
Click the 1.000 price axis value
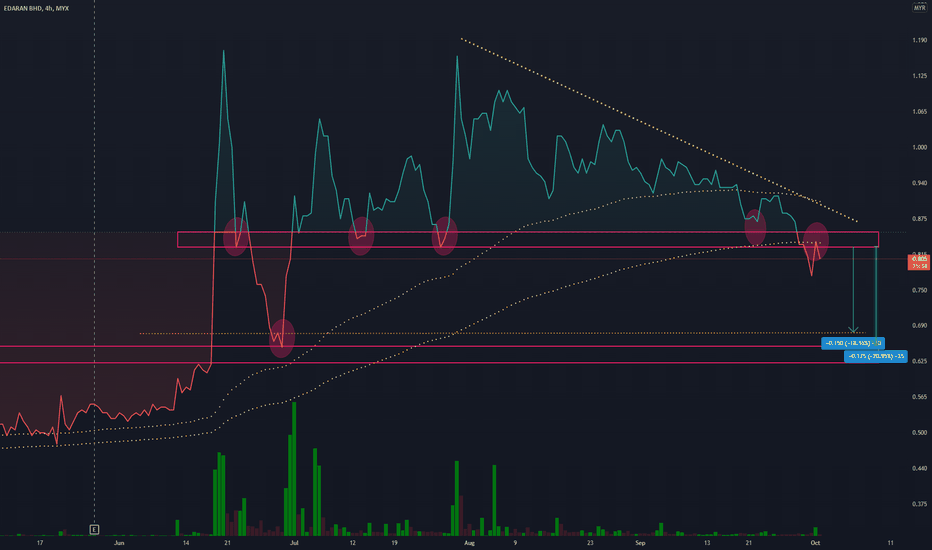[919, 147]
